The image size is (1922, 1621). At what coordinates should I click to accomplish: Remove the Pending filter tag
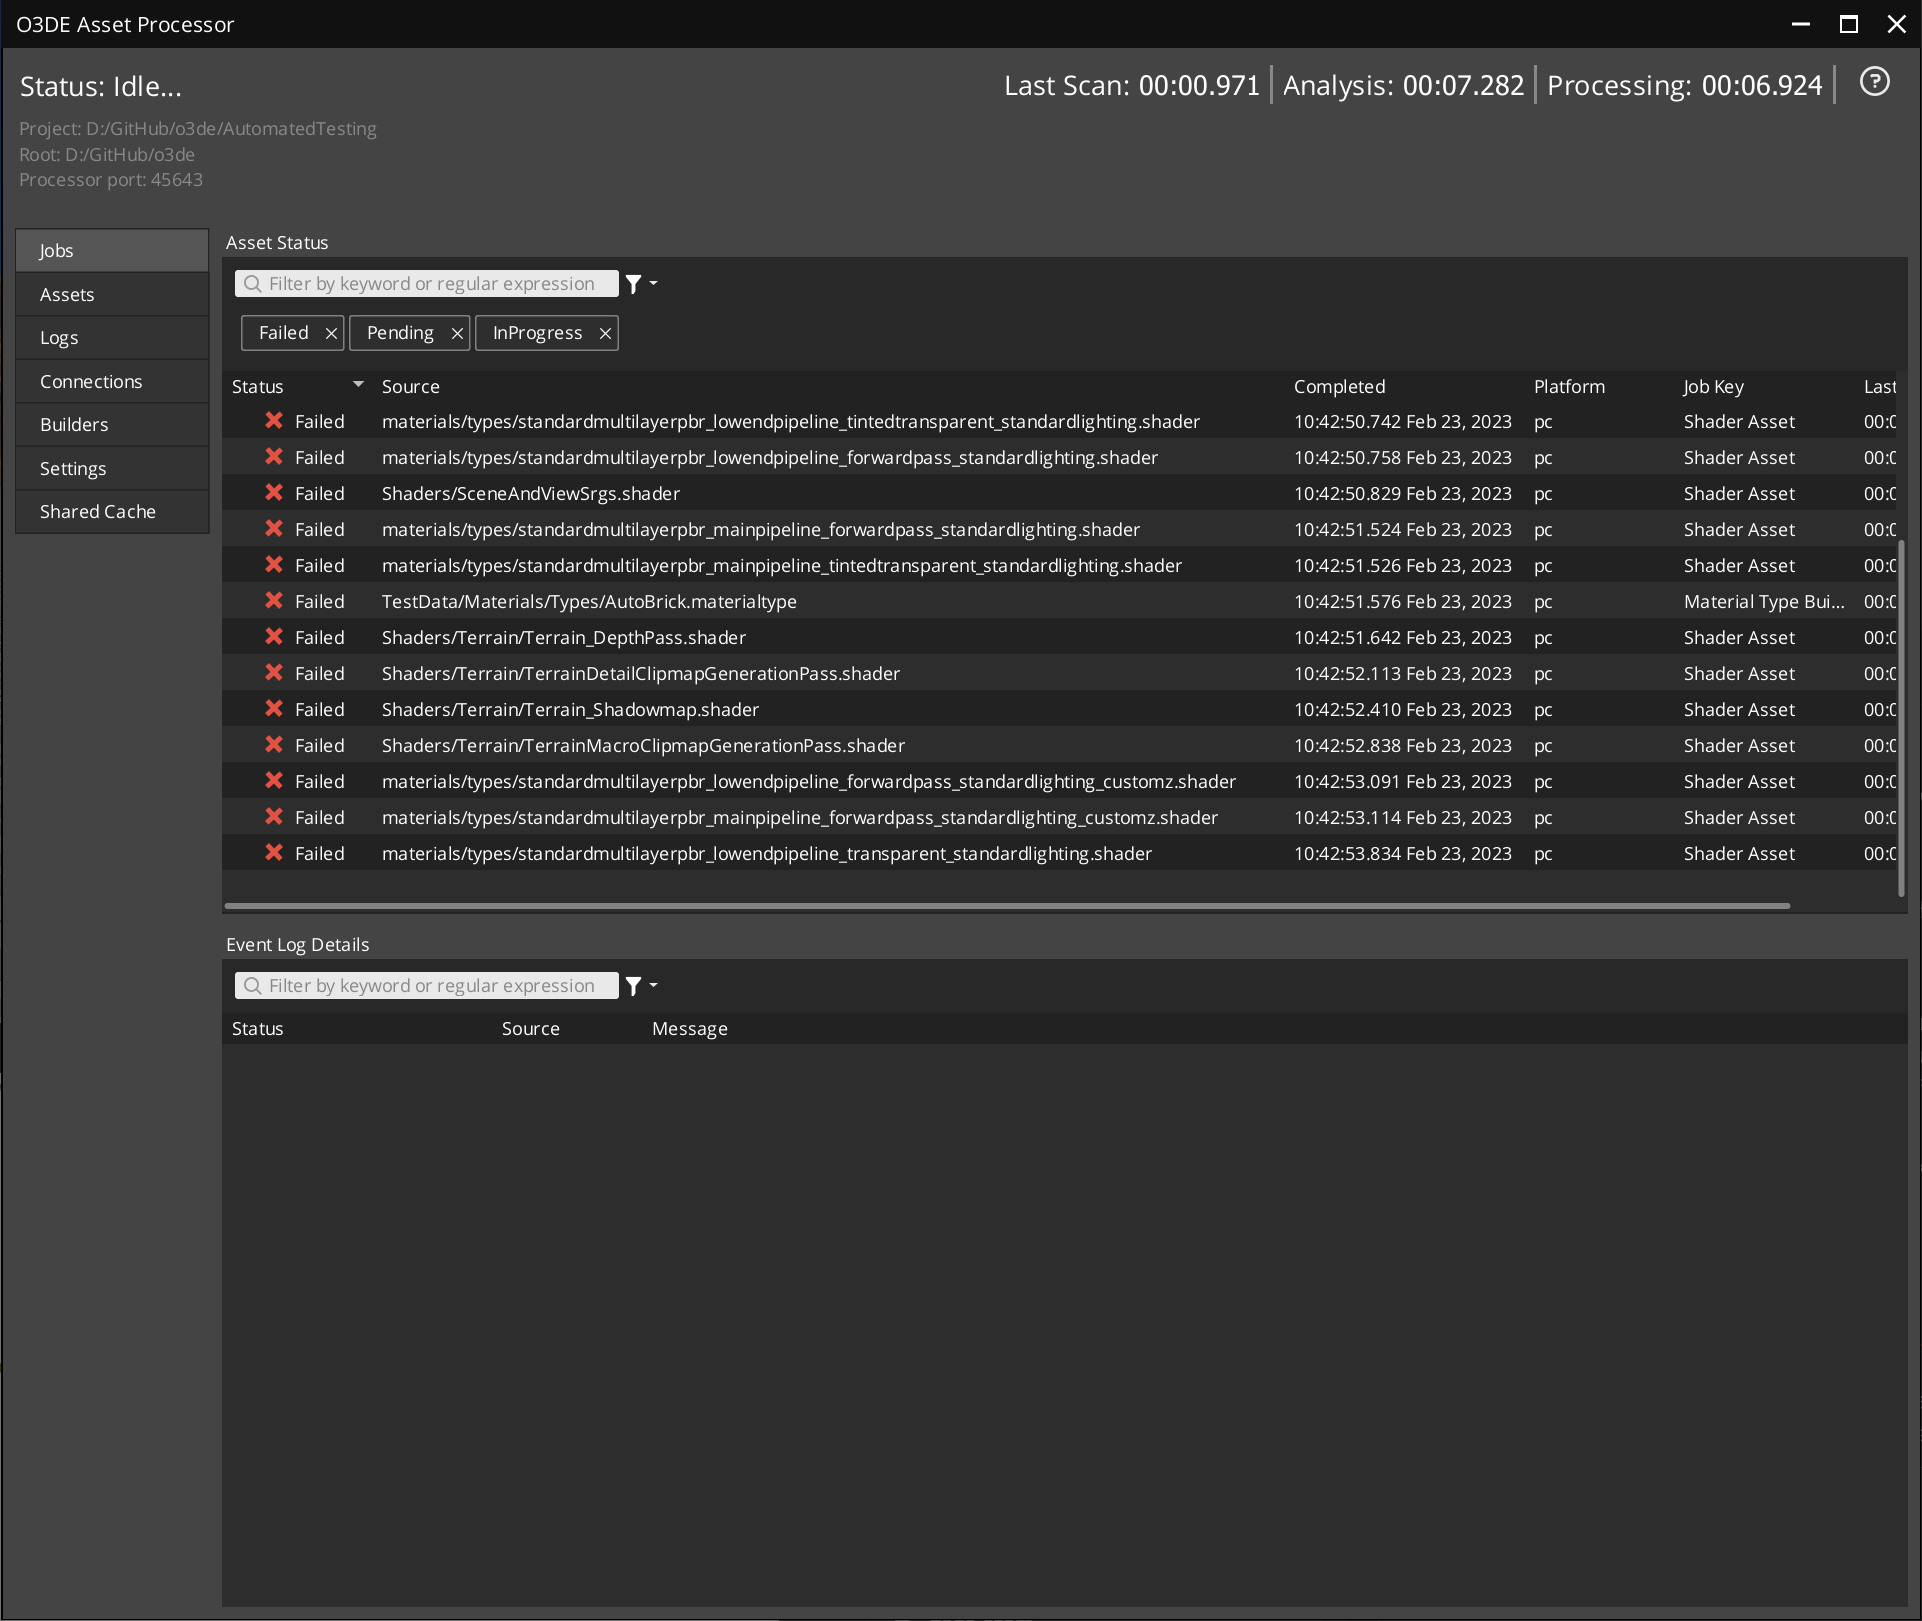click(457, 333)
